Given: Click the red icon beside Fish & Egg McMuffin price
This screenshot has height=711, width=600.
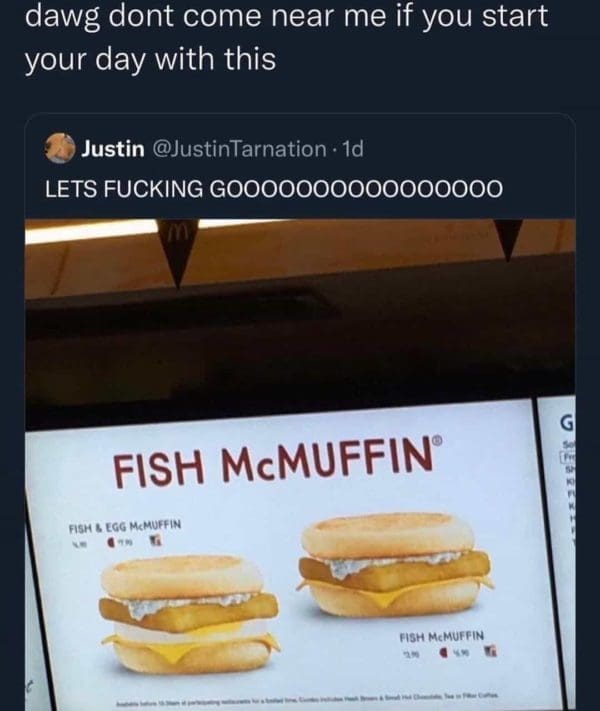Looking at the screenshot, I should click(x=119, y=539).
